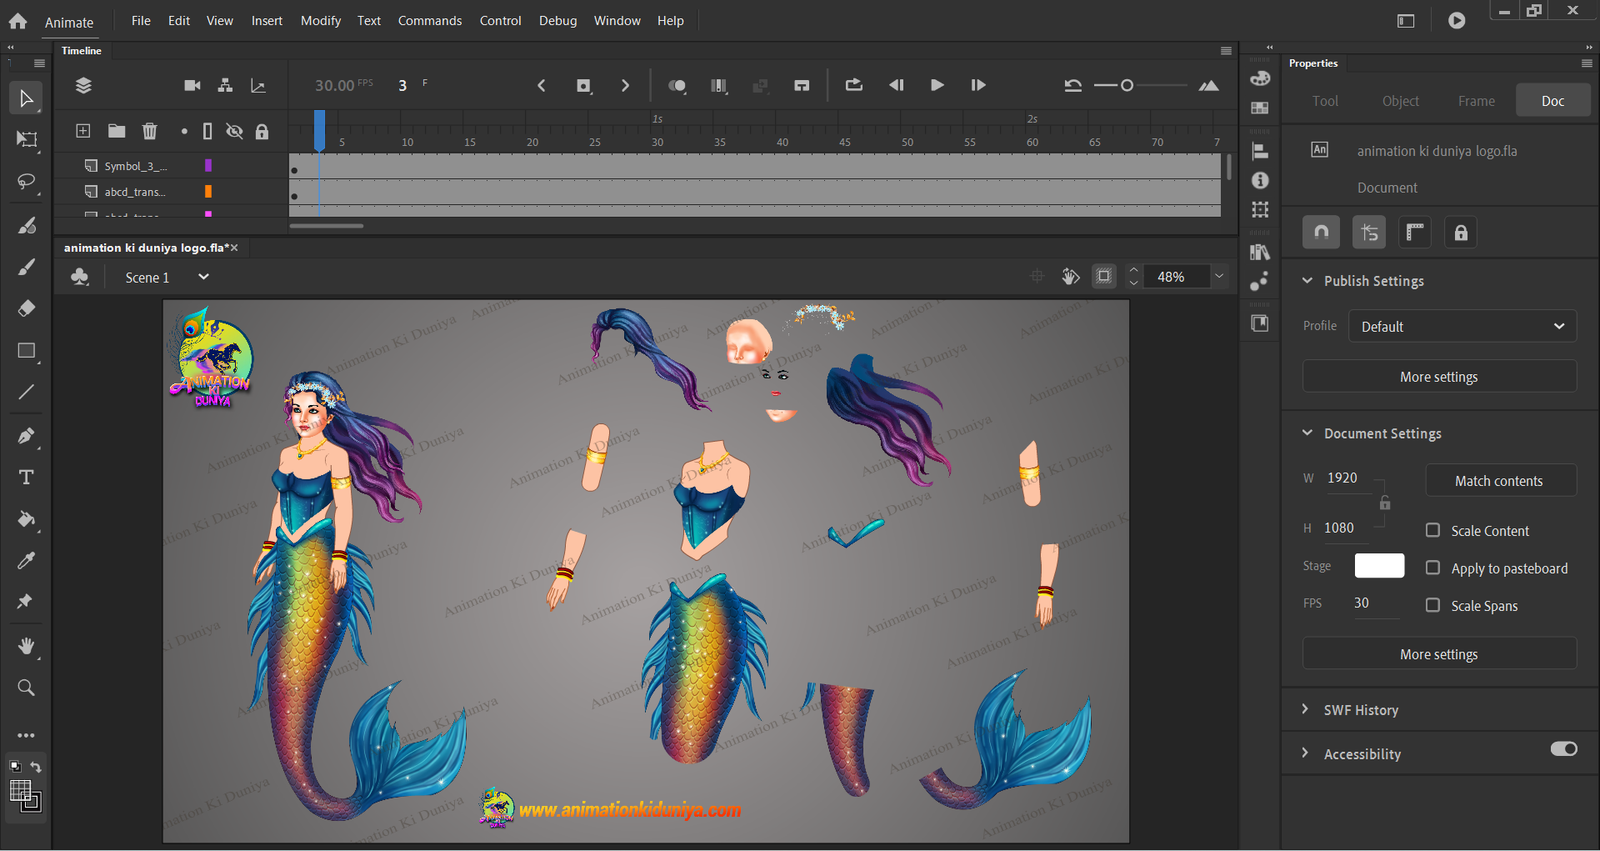Switch to the Object properties tab

[x=1400, y=101]
